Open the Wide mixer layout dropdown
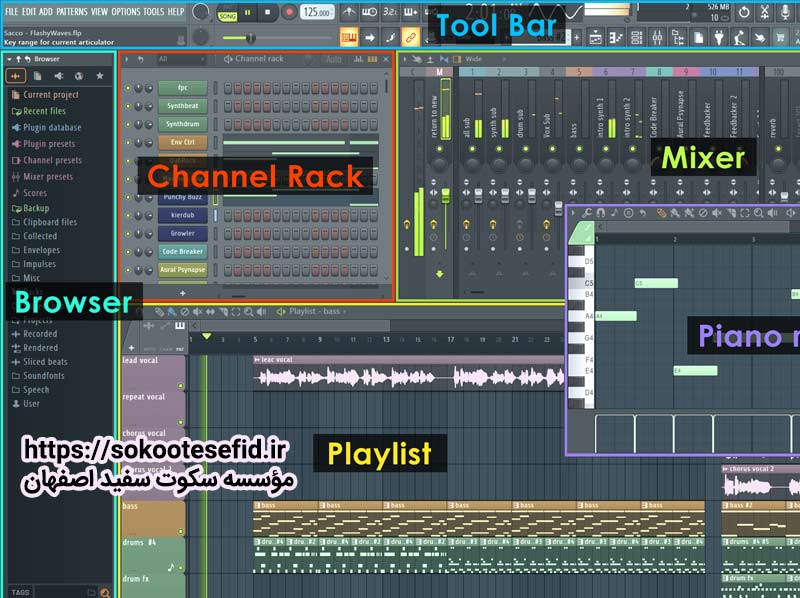 click(485, 59)
